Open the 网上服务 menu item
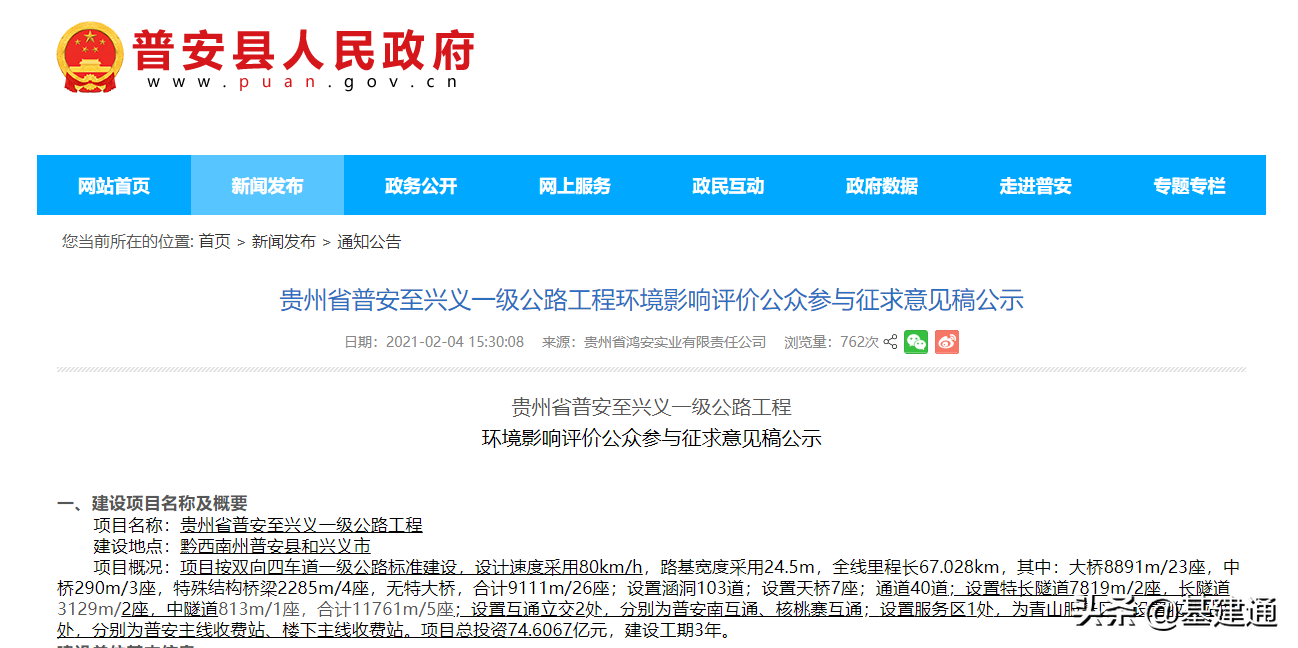The height and width of the screenshot is (648, 1298). [574, 186]
